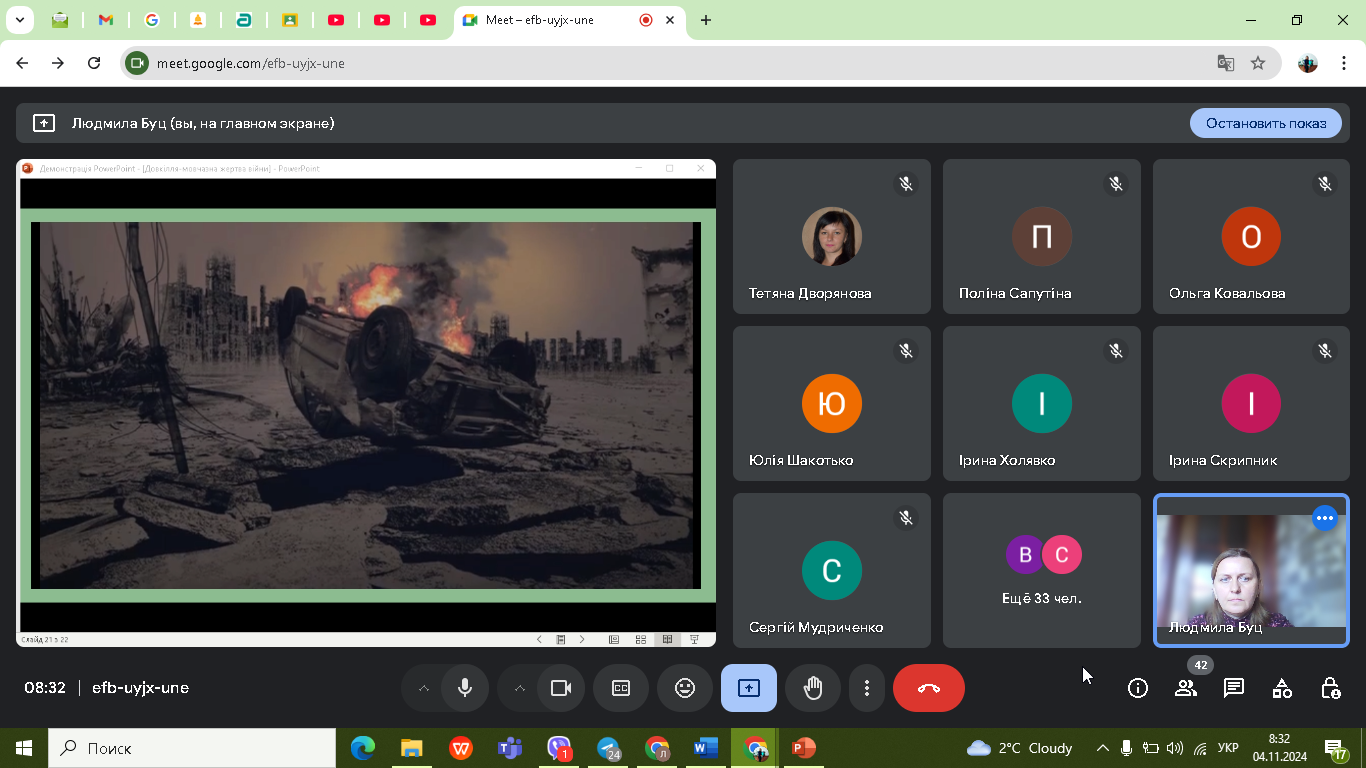Open more options three-dot menu
Image resolution: width=1366 pixels, height=768 pixels.
pyautogui.click(x=866, y=688)
